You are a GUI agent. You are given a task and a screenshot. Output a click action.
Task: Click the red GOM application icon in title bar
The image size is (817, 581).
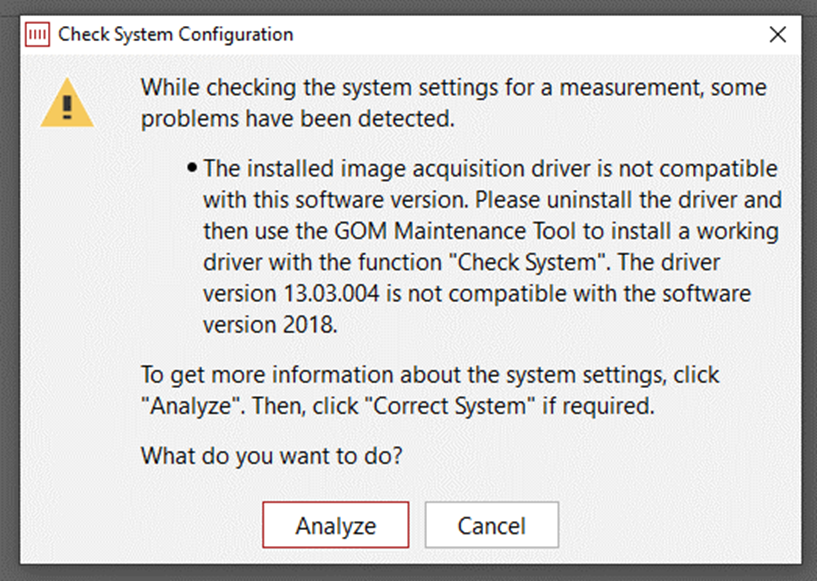coord(38,34)
